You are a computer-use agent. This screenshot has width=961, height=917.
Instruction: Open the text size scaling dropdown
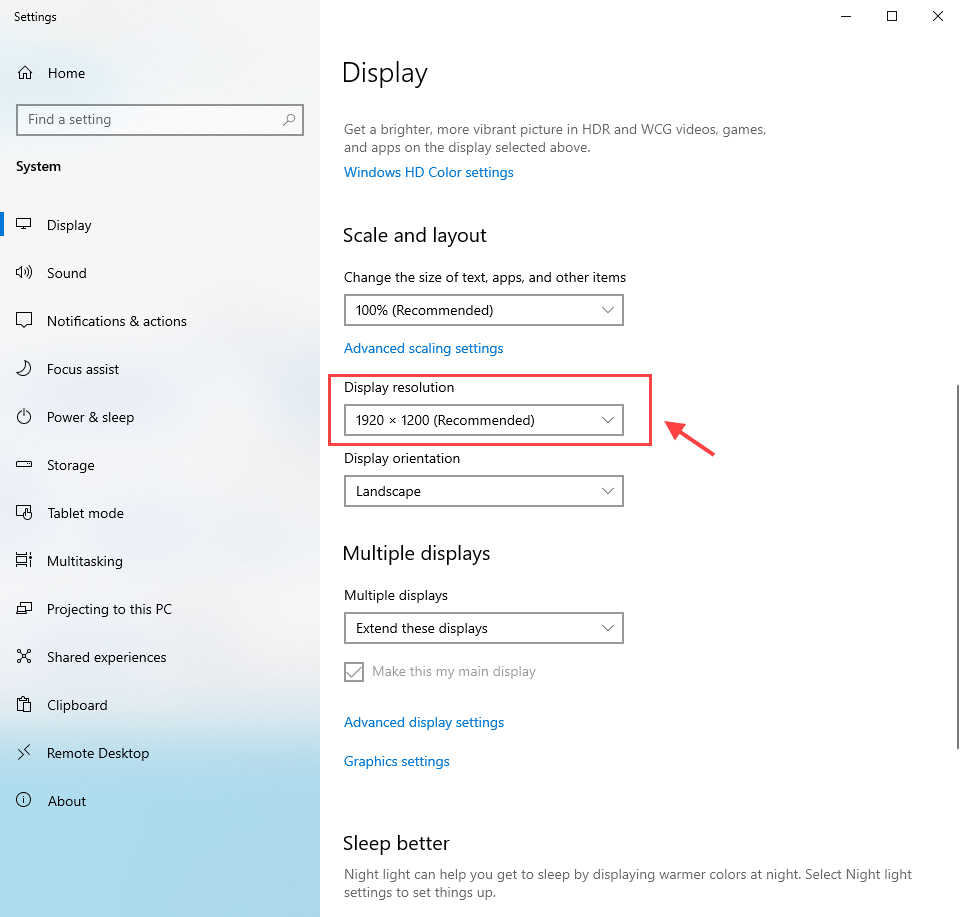[x=483, y=310]
